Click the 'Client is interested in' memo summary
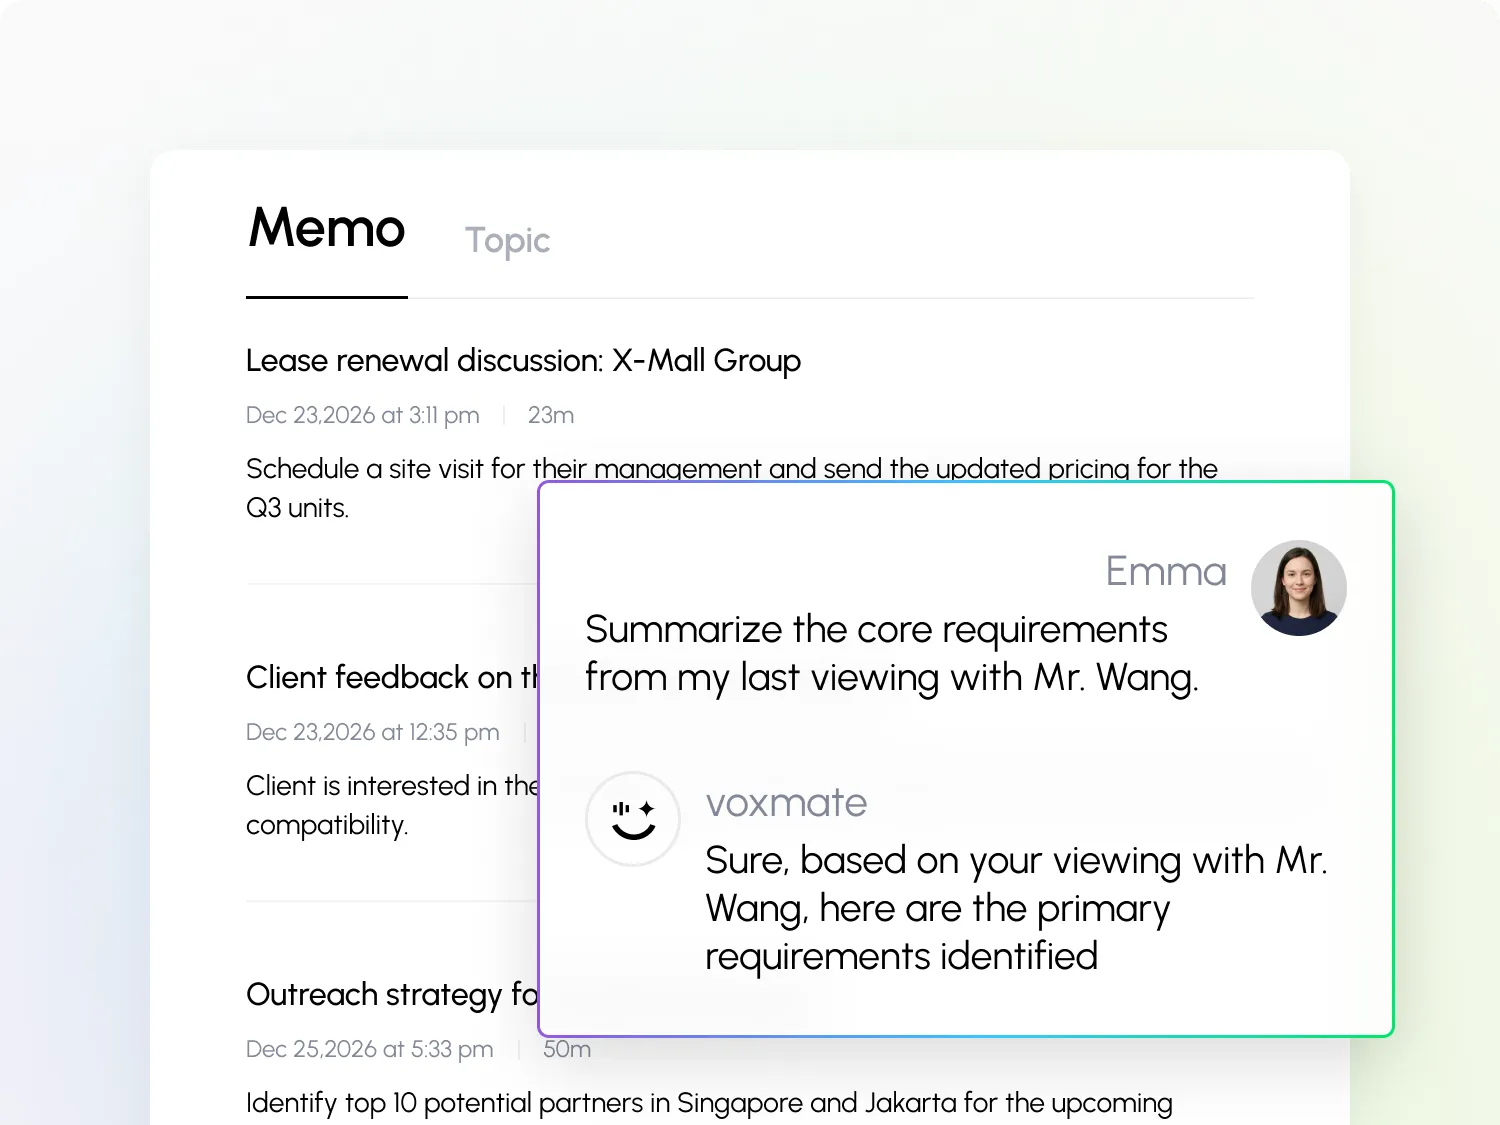This screenshot has height=1125, width=1500. coord(392,805)
